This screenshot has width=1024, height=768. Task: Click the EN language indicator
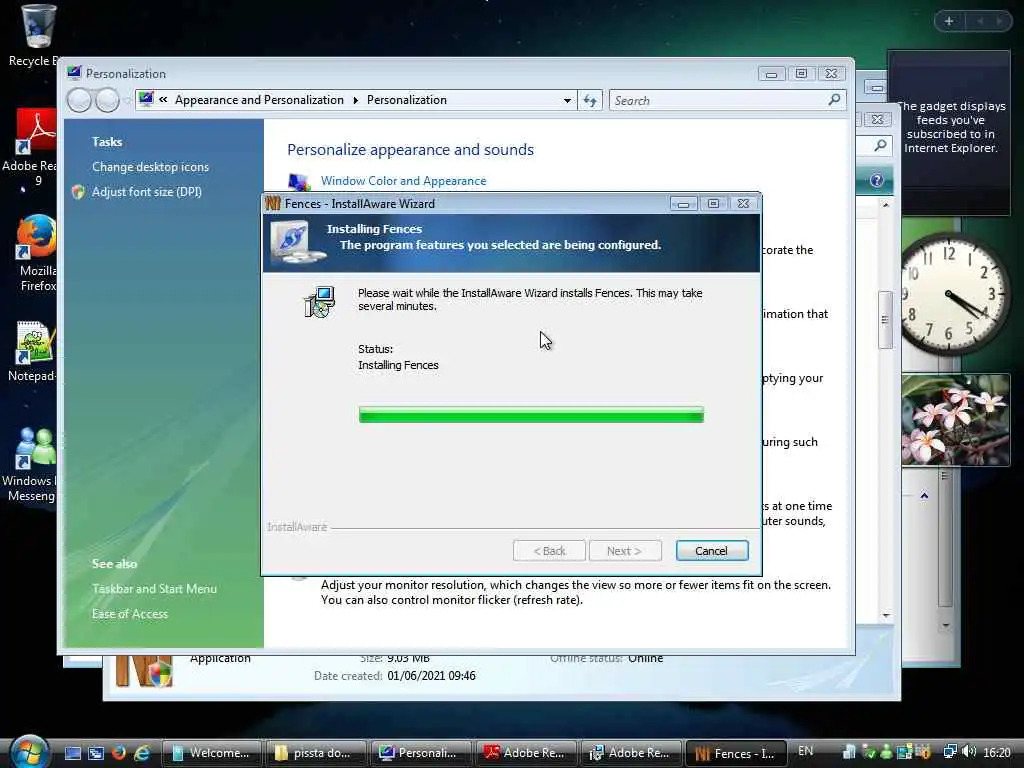[806, 751]
